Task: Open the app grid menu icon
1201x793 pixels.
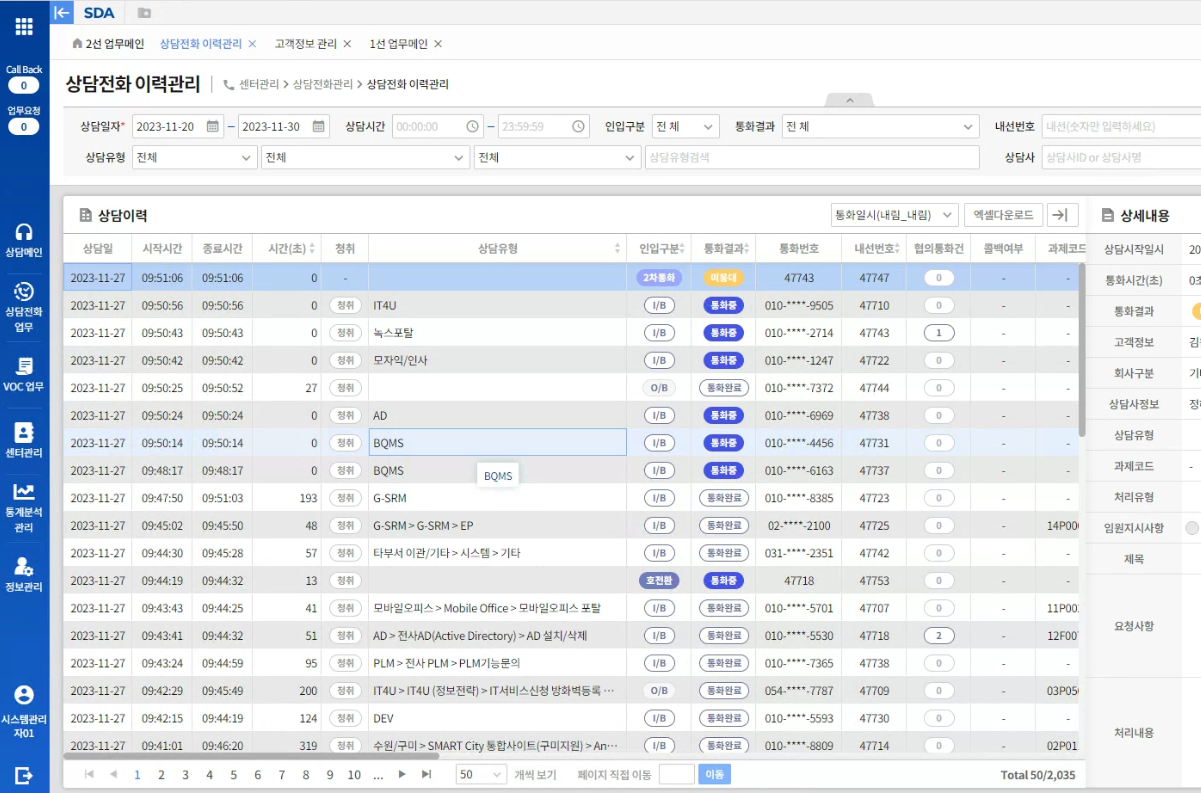Action: click(24, 26)
